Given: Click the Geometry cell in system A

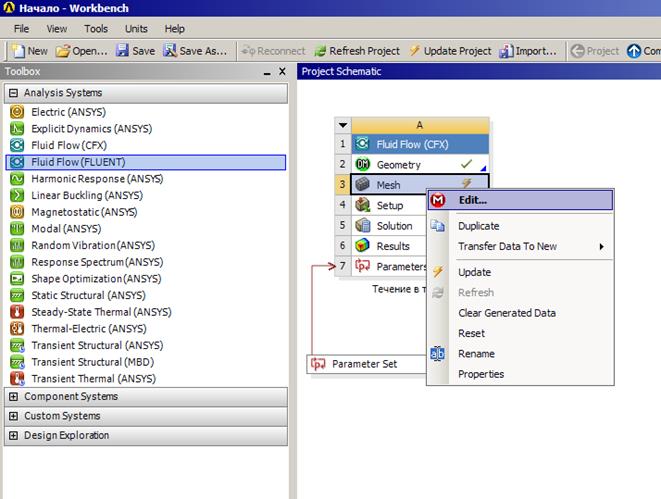Looking at the screenshot, I should [398, 165].
